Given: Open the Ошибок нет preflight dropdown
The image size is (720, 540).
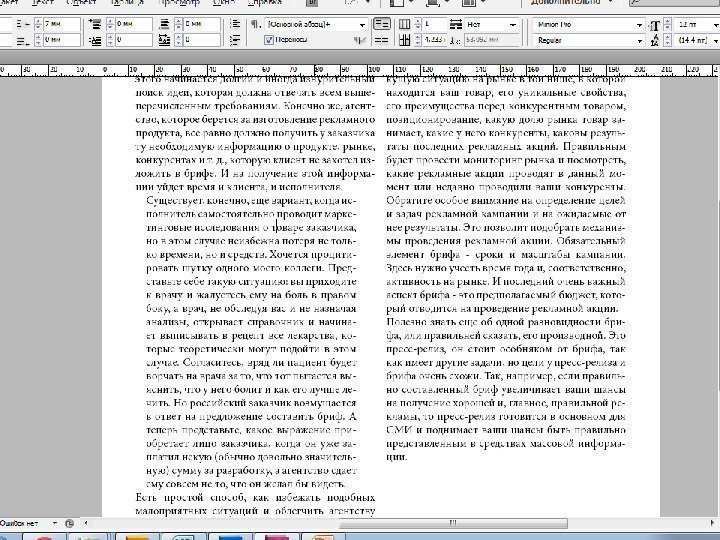Looking at the screenshot, I should (x=55, y=523).
